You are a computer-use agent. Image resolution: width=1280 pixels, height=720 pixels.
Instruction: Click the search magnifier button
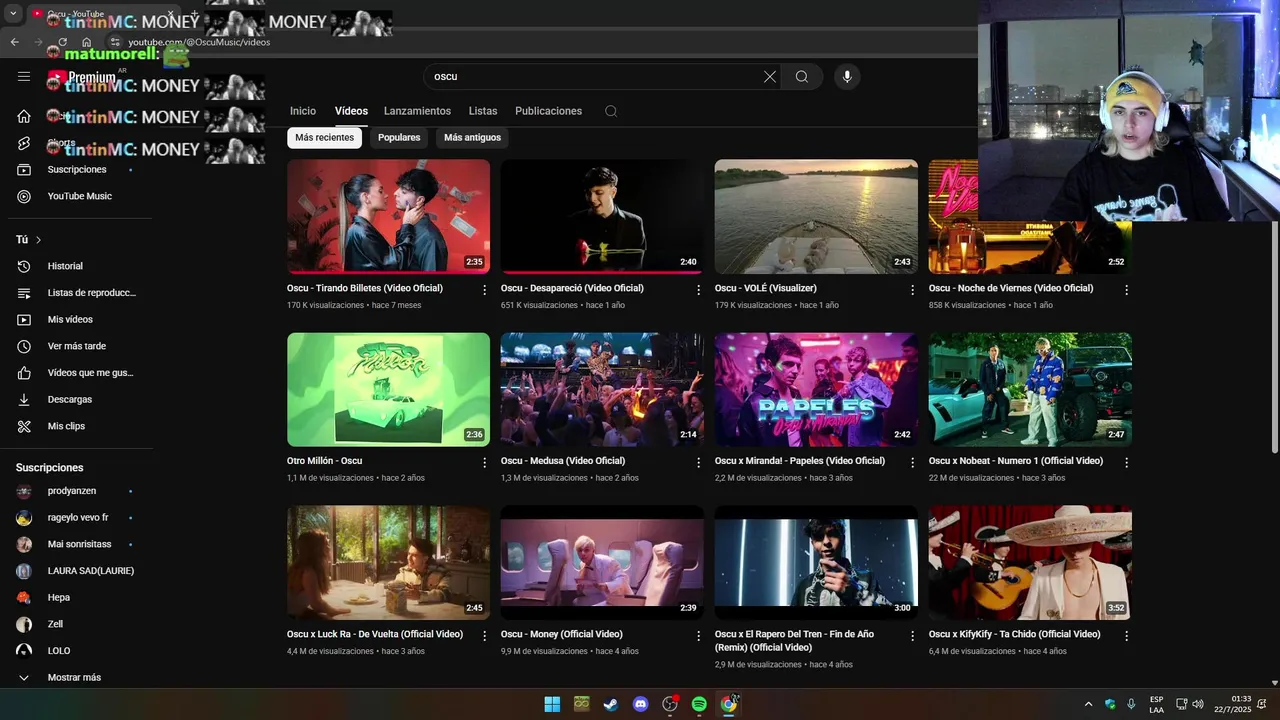pos(802,77)
